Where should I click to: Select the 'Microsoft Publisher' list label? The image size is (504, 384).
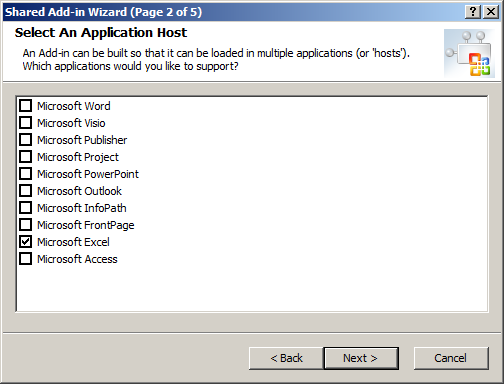point(82,140)
